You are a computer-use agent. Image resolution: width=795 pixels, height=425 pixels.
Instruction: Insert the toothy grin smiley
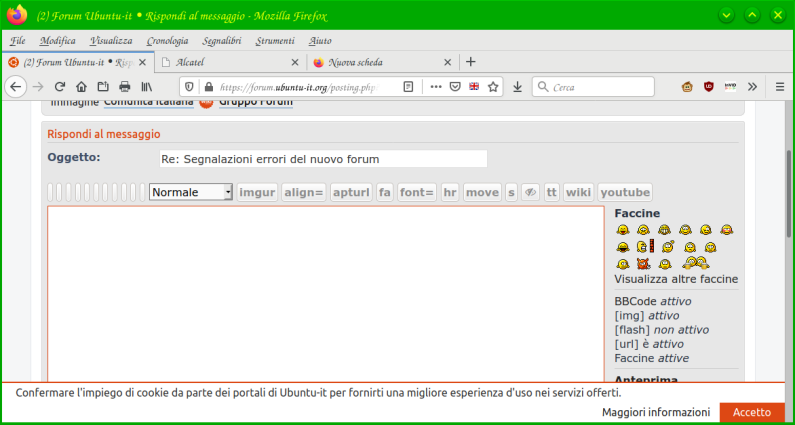coord(664,230)
